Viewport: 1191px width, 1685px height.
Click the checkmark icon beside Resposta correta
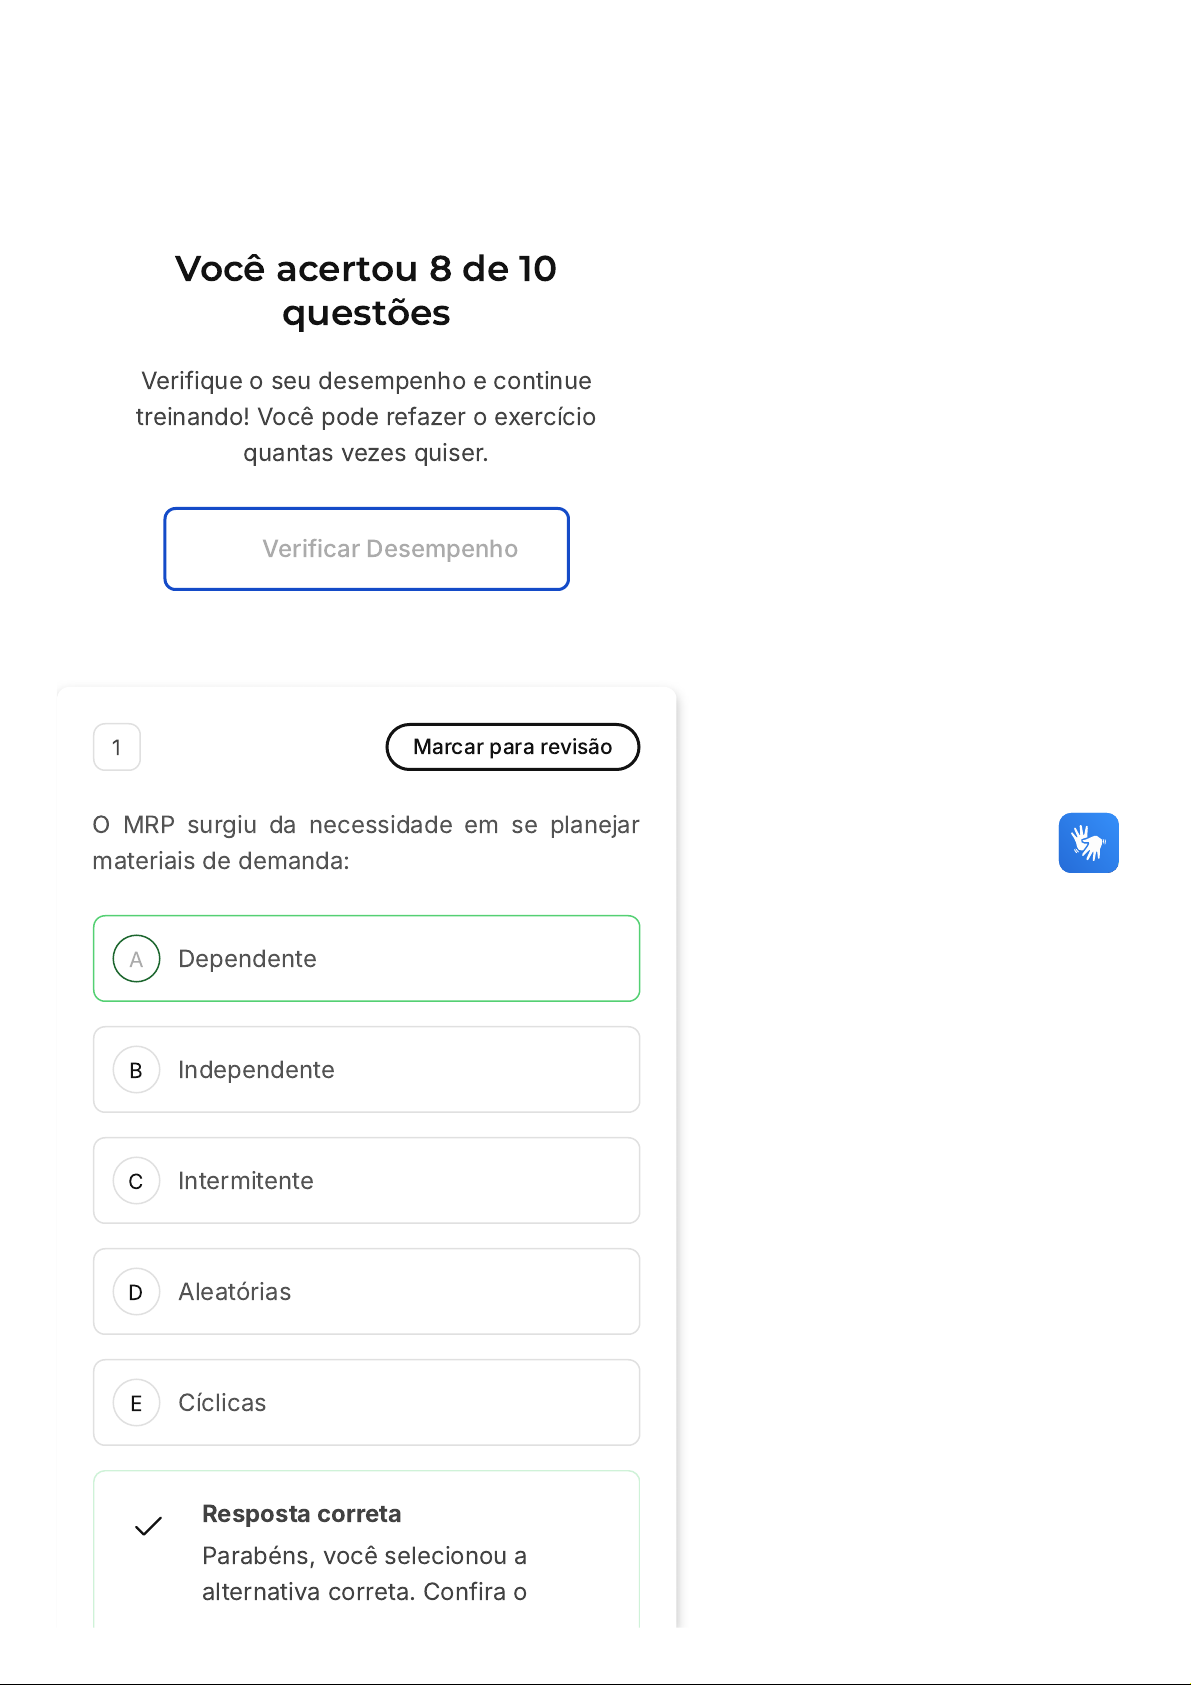pos(148,1526)
